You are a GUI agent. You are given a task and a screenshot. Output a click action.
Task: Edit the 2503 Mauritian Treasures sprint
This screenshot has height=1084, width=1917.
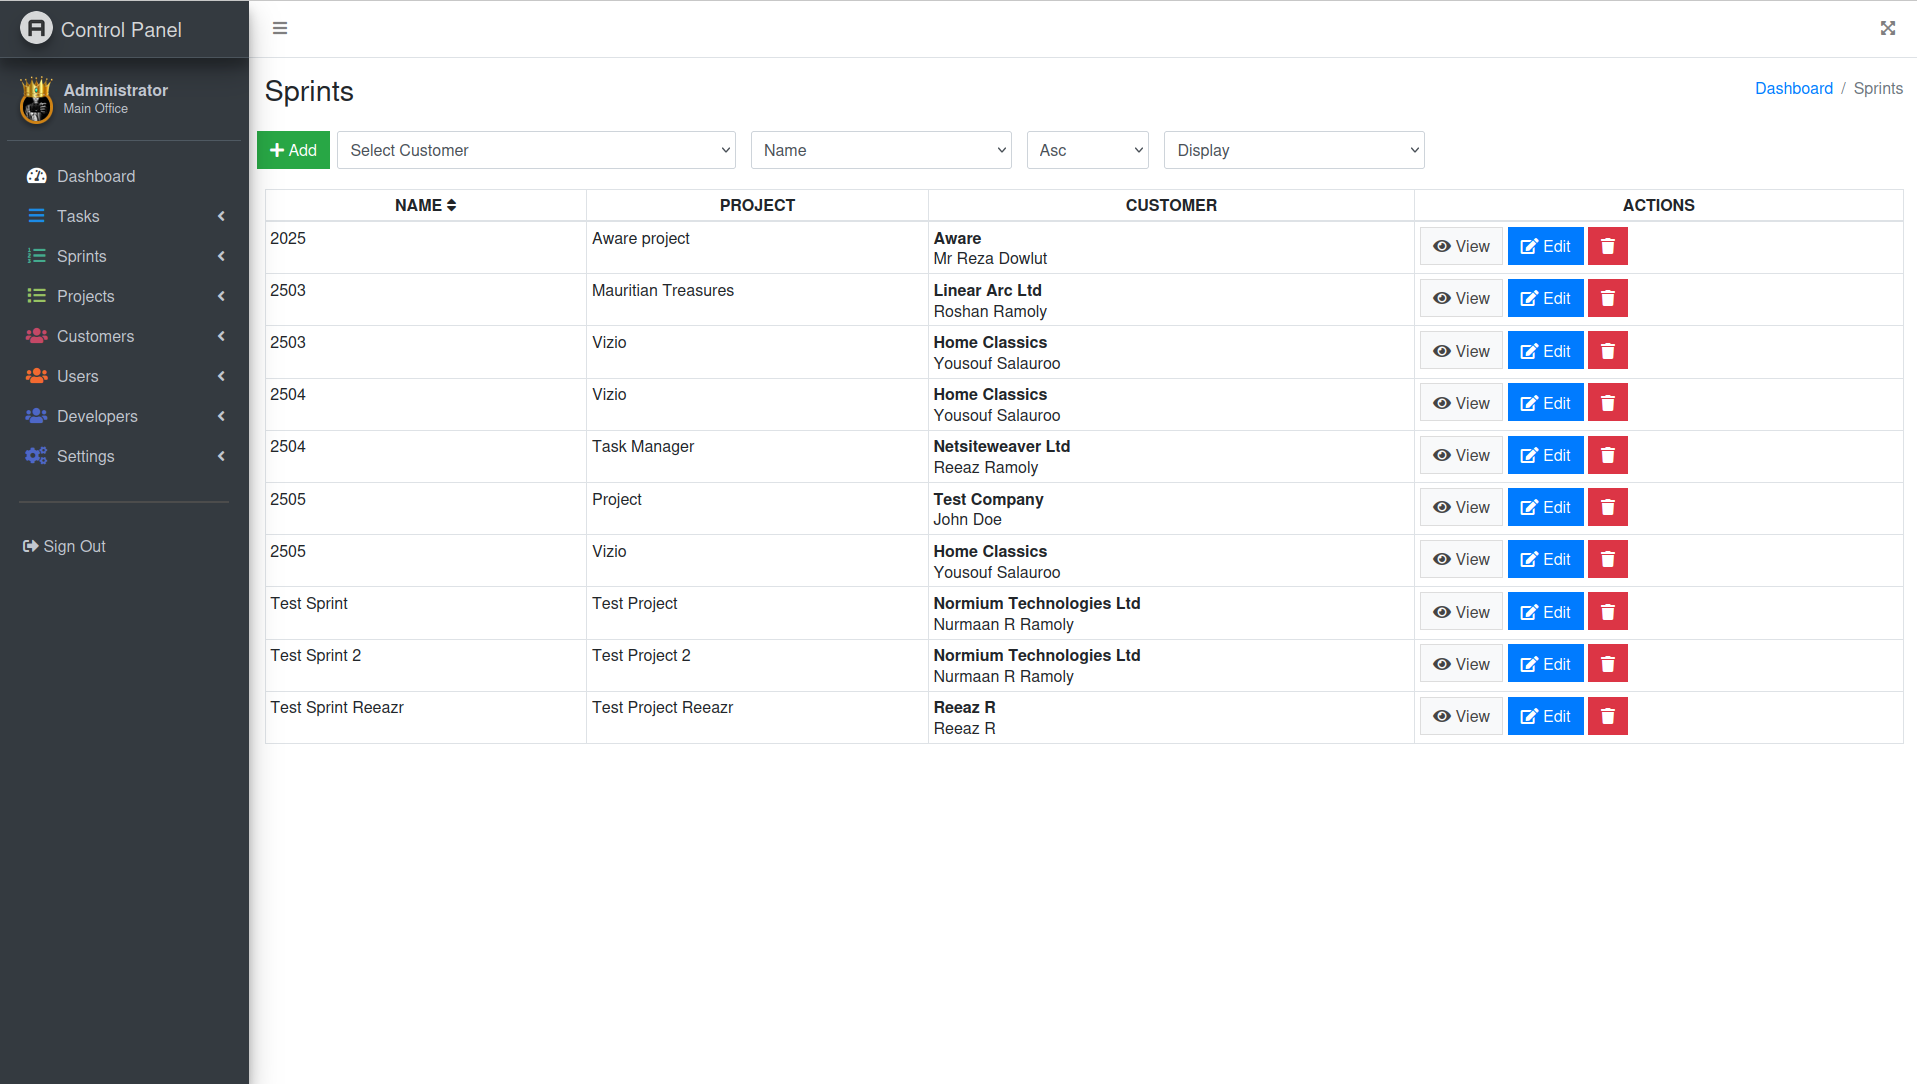(1545, 298)
